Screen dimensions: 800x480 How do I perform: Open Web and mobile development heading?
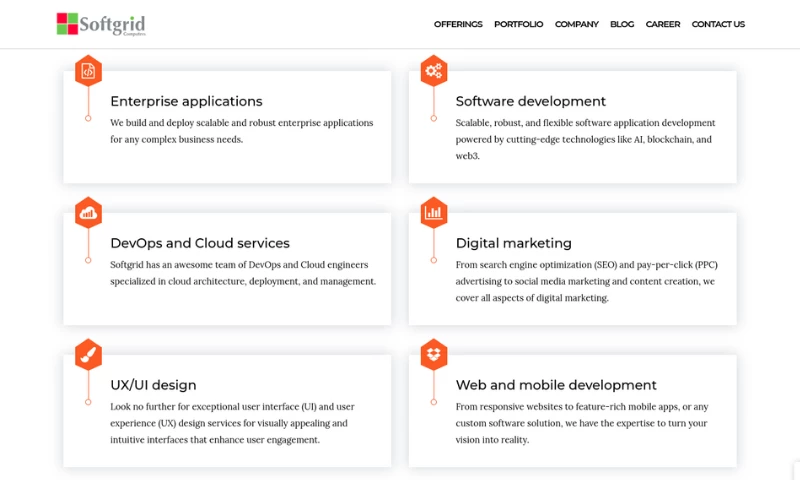tap(556, 385)
